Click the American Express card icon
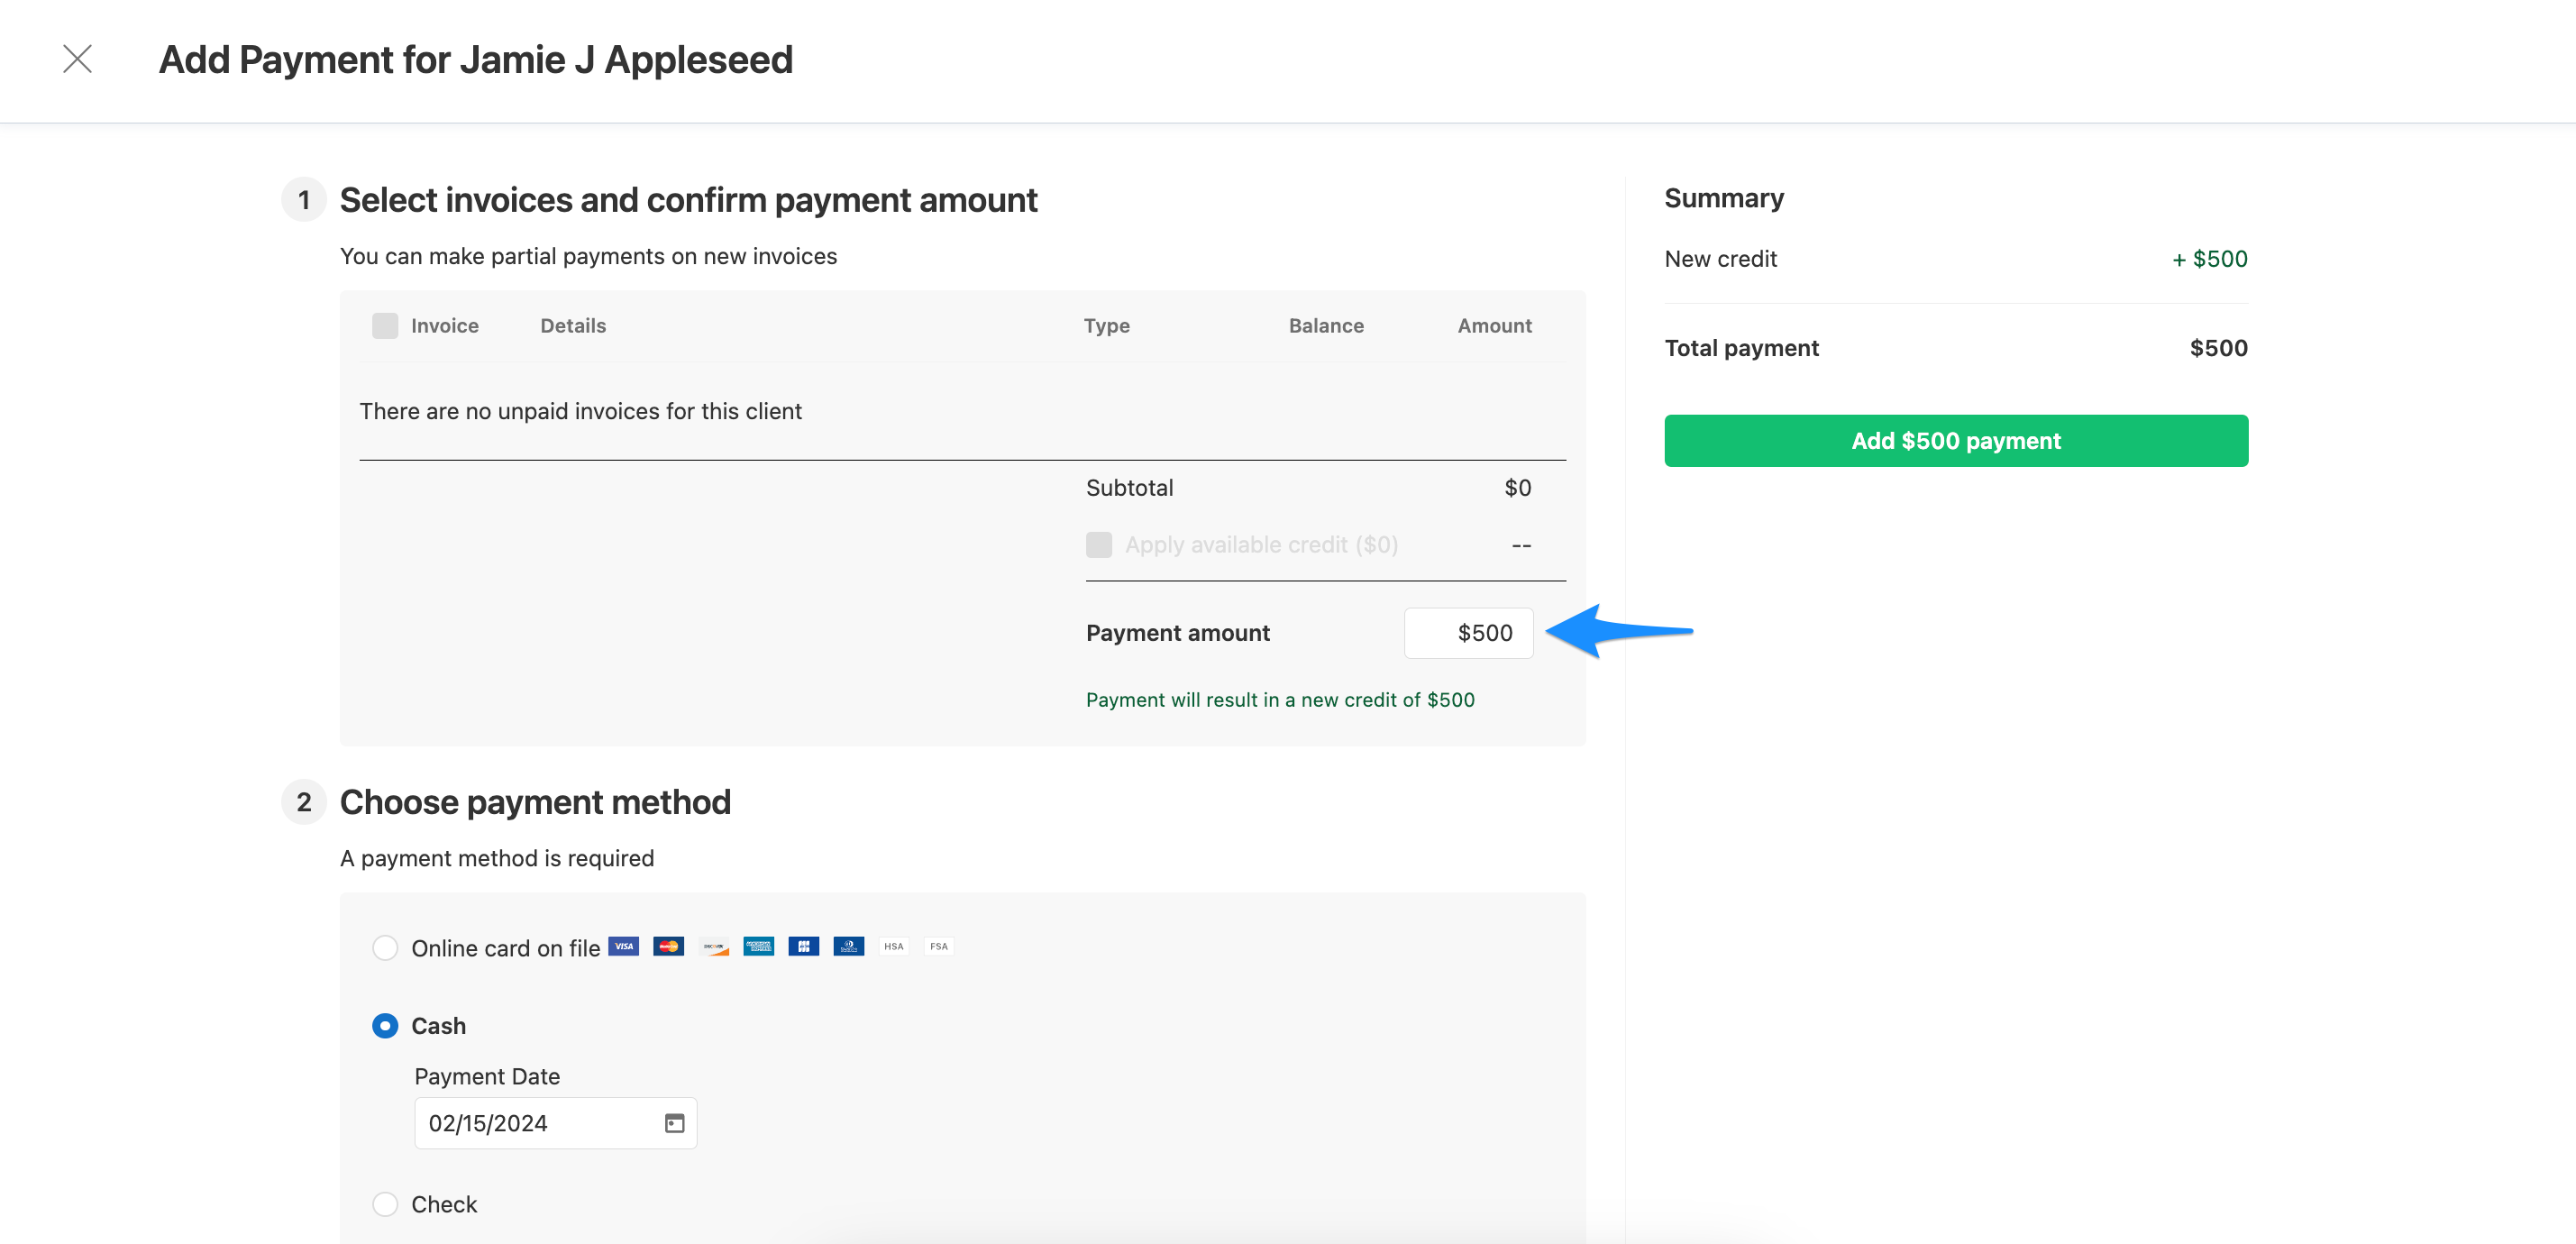This screenshot has width=2576, height=1244. point(759,946)
